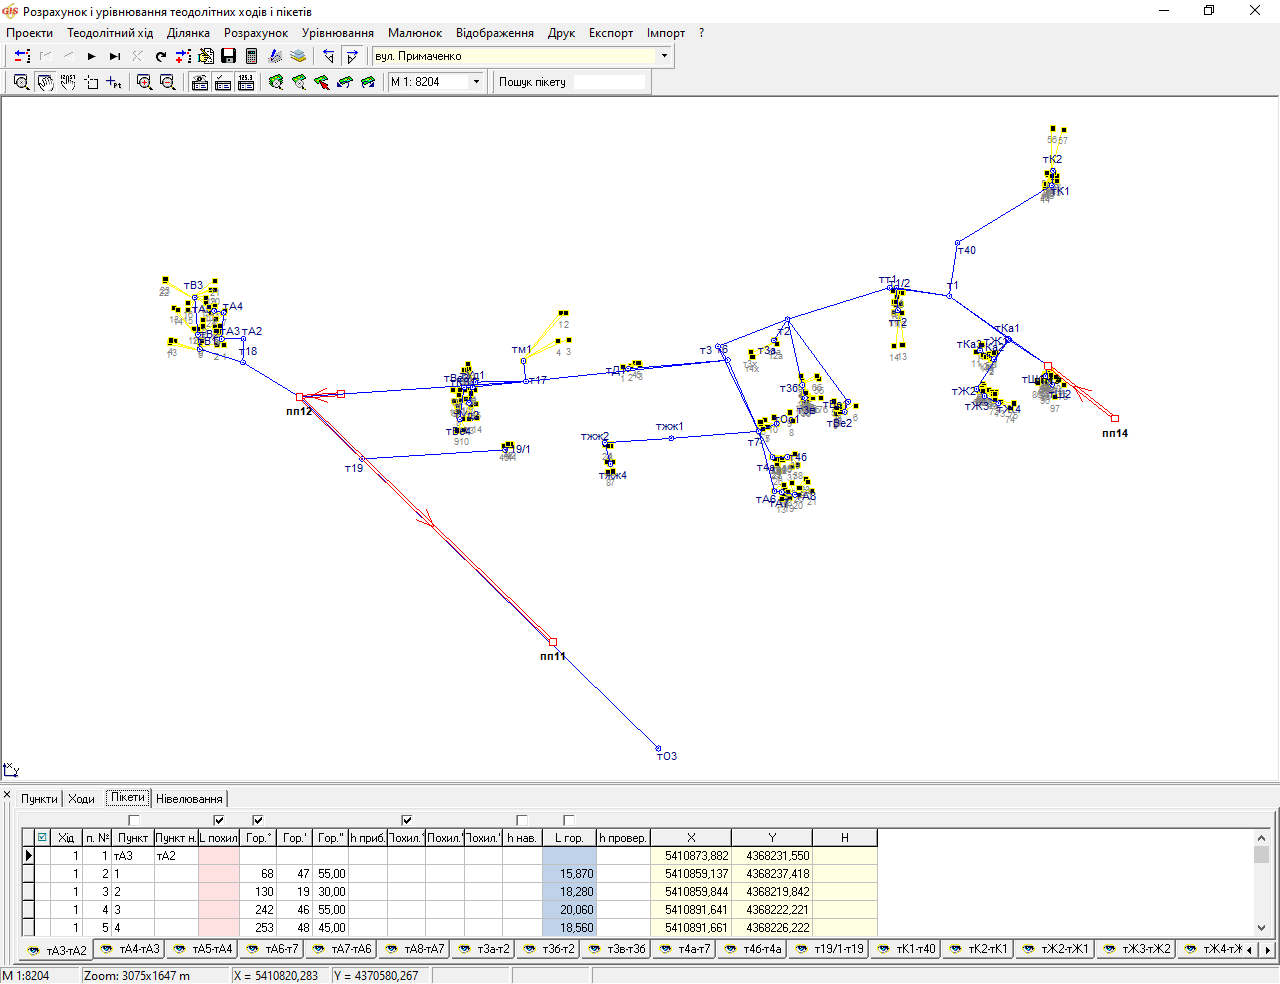Toggle the checkbox above Пункт column

133,820
